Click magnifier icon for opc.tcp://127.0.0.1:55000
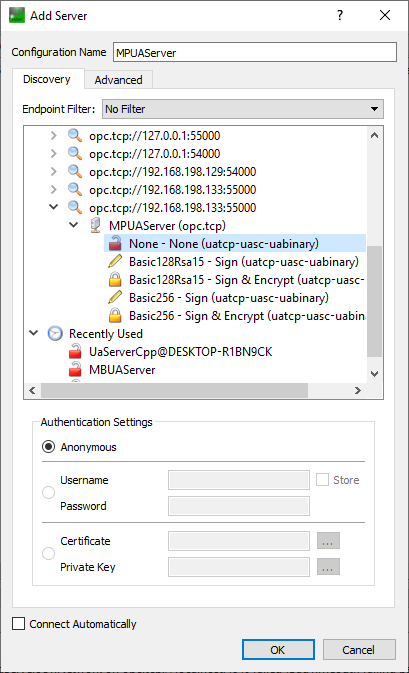The height and width of the screenshot is (673, 409). [x=75, y=135]
